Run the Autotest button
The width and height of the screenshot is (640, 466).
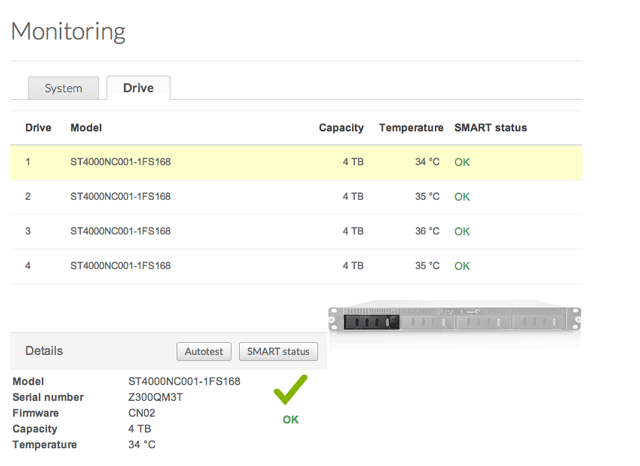205,352
